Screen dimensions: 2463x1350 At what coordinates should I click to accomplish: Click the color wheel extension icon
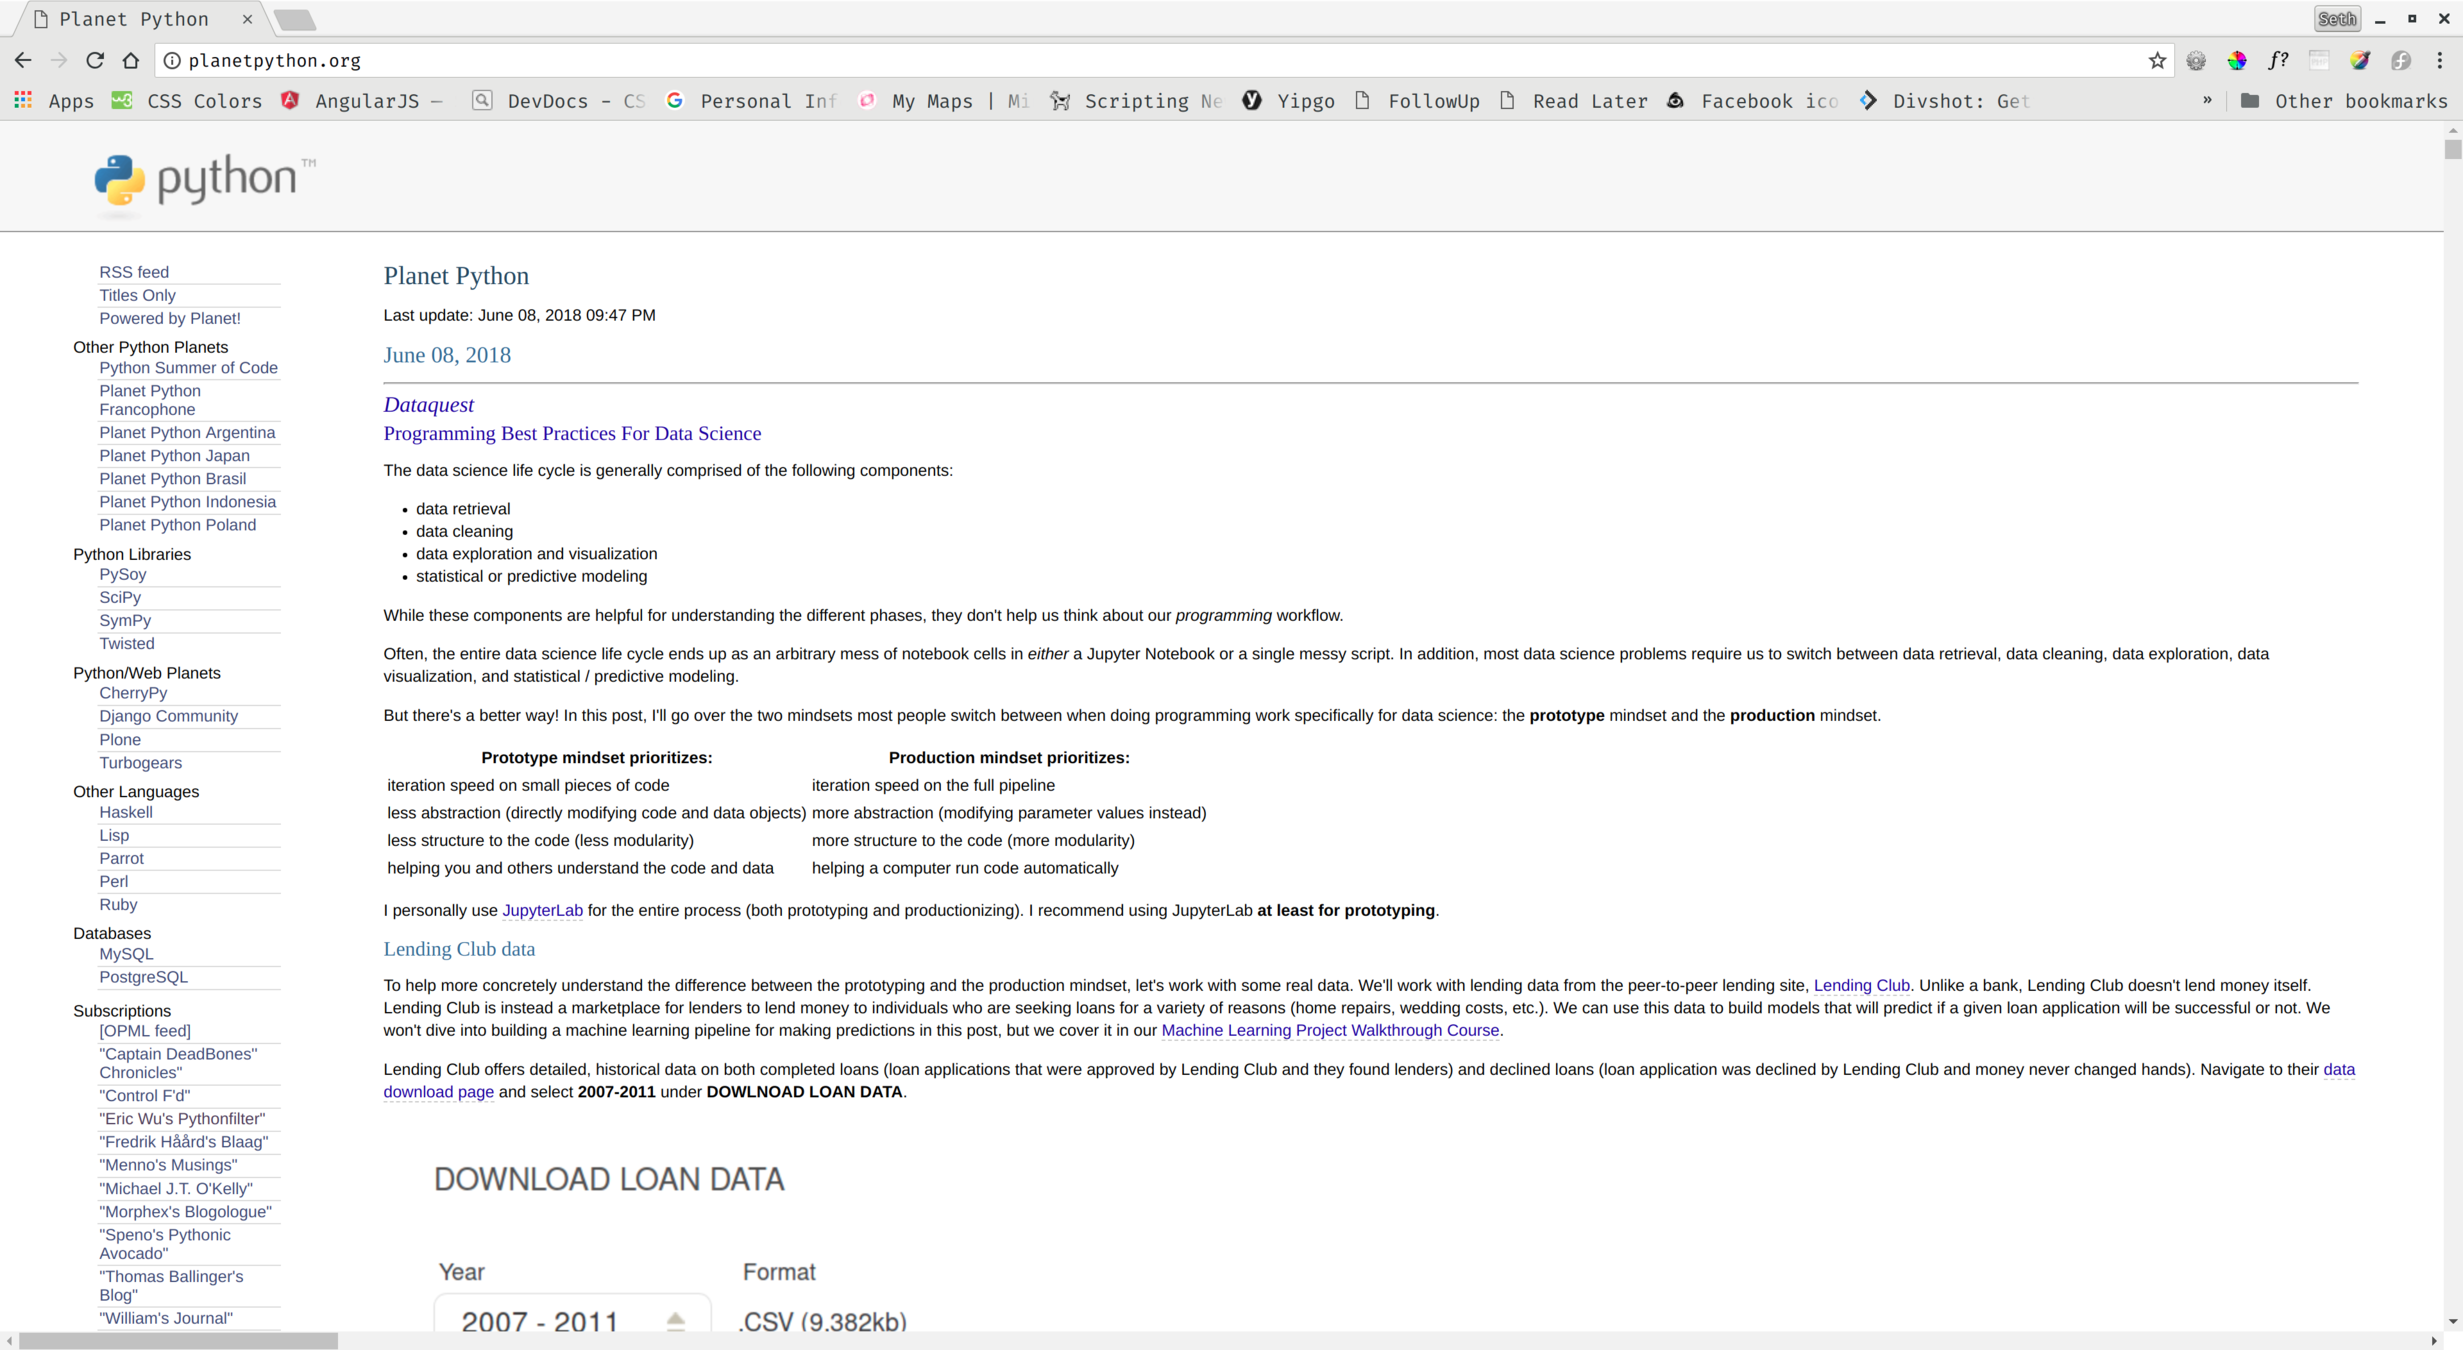[2237, 60]
